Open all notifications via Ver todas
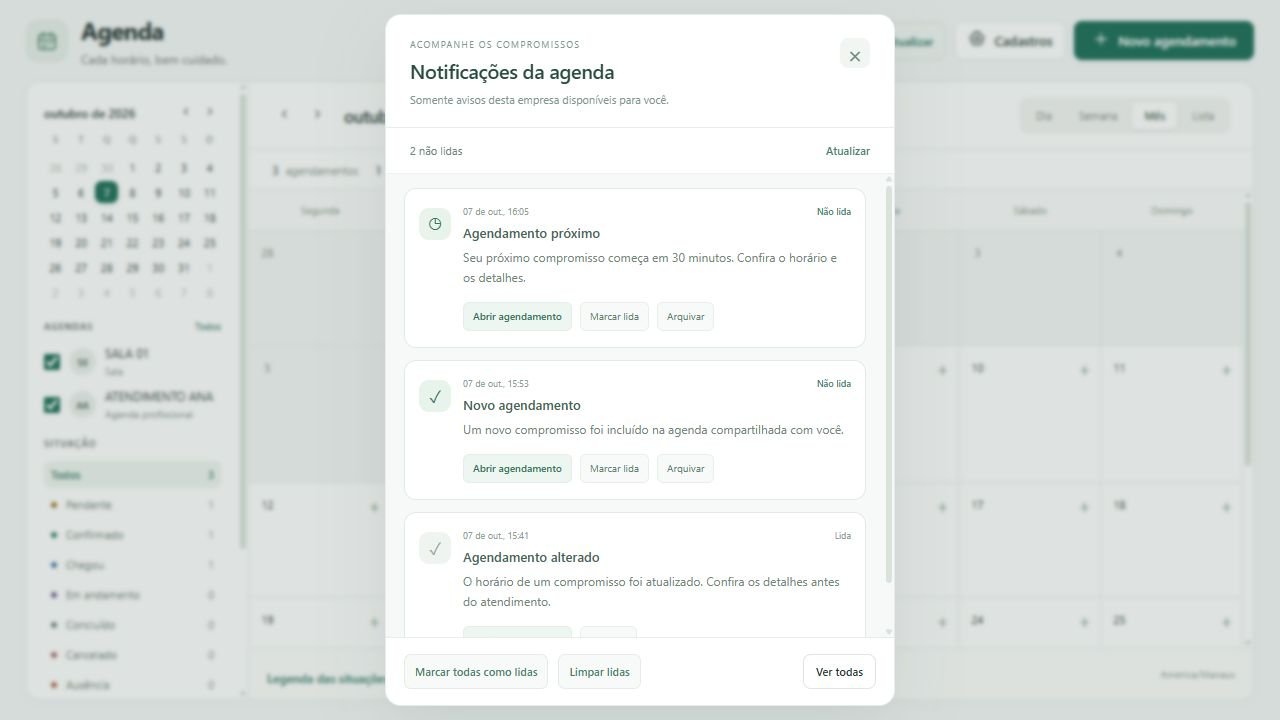1280x720 pixels. click(839, 672)
